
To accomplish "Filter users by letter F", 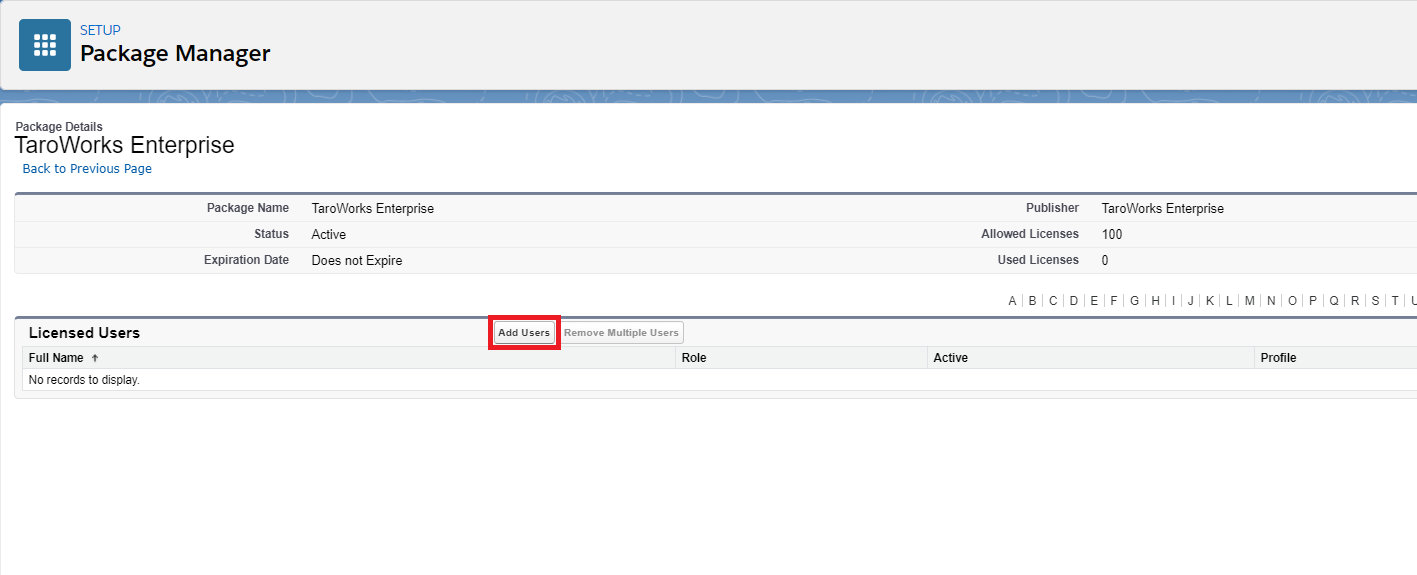I will (x=1114, y=301).
